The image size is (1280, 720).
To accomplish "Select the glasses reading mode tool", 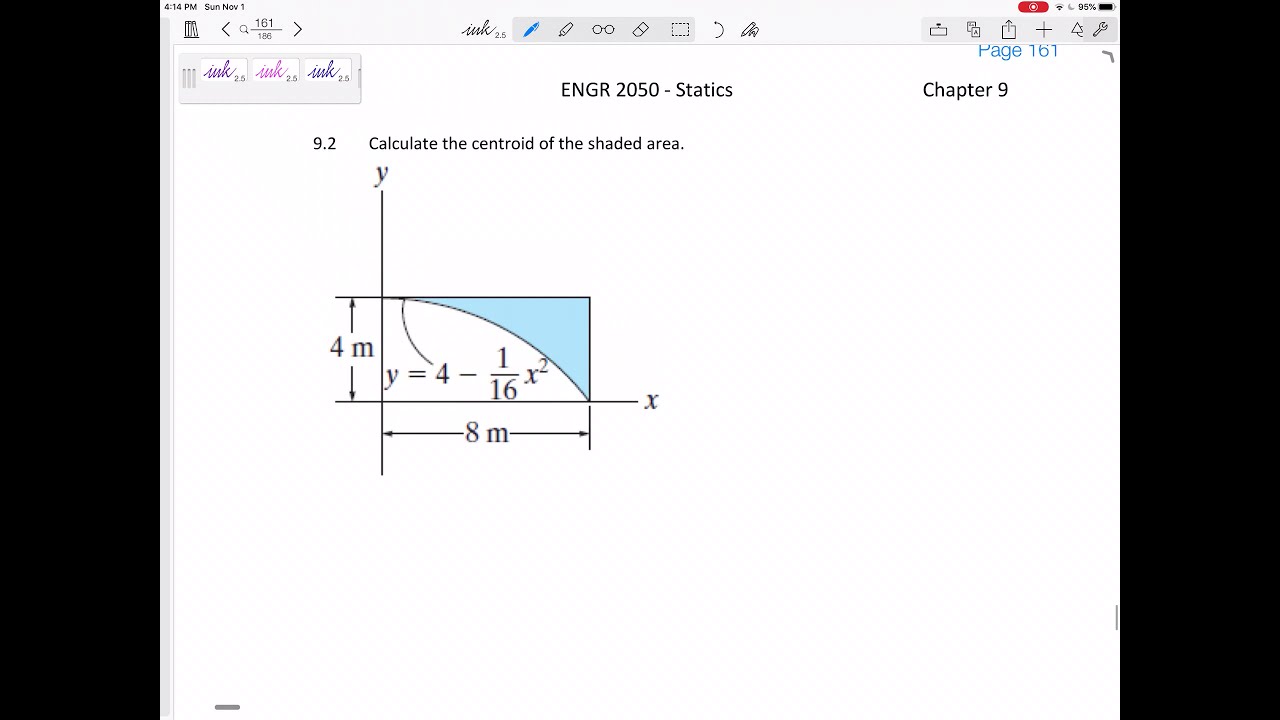I will pos(603,30).
